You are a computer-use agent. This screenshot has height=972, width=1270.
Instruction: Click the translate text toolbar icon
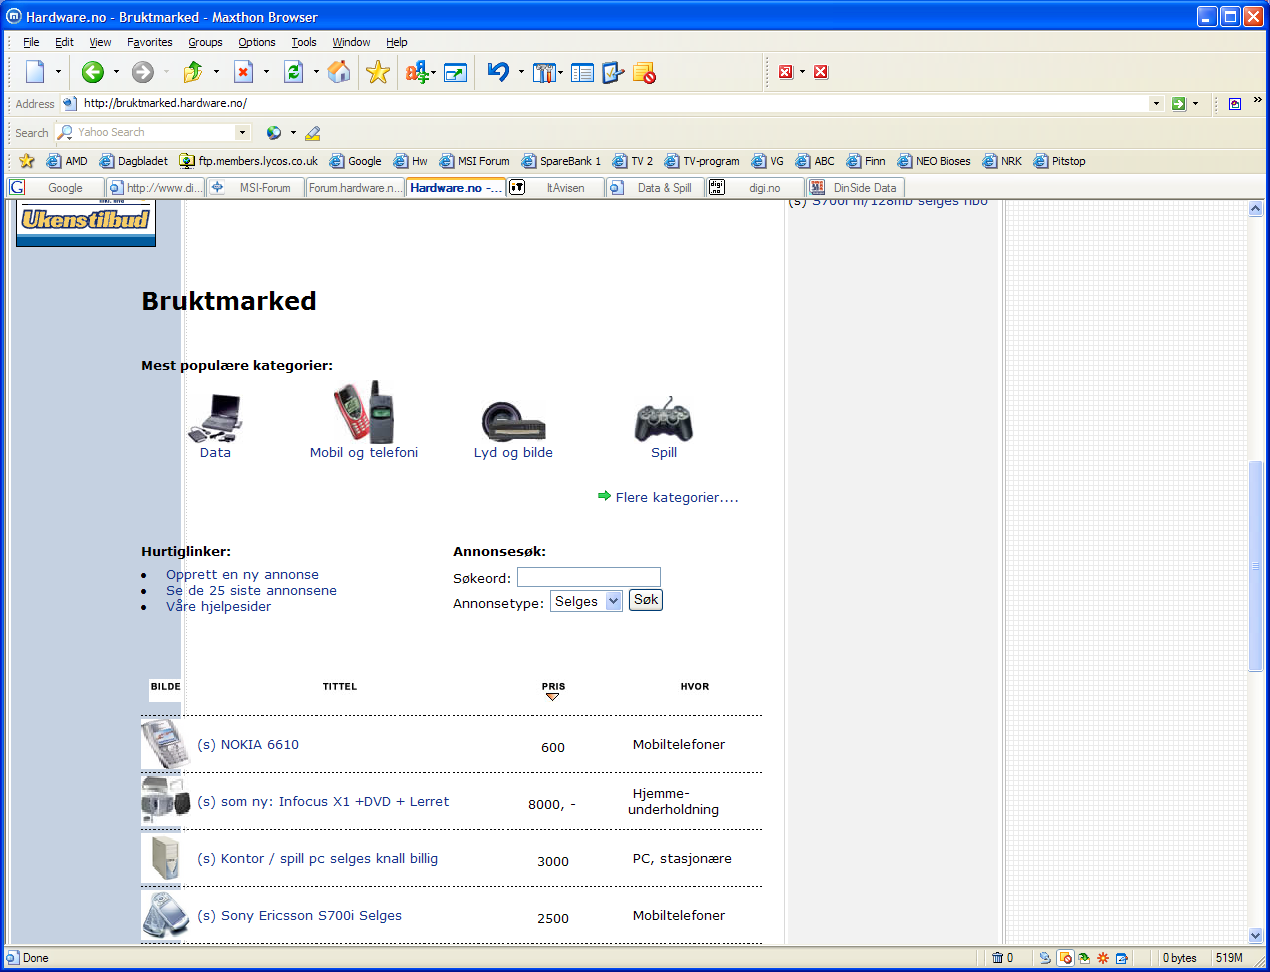coord(416,72)
